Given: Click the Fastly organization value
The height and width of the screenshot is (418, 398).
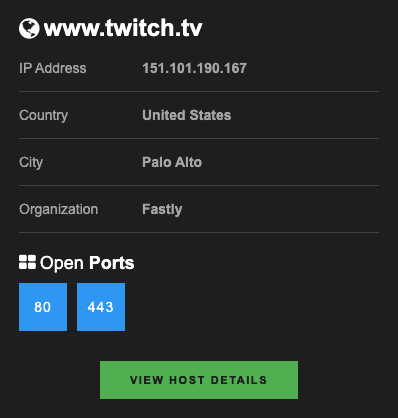Looking at the screenshot, I should tap(162, 210).
